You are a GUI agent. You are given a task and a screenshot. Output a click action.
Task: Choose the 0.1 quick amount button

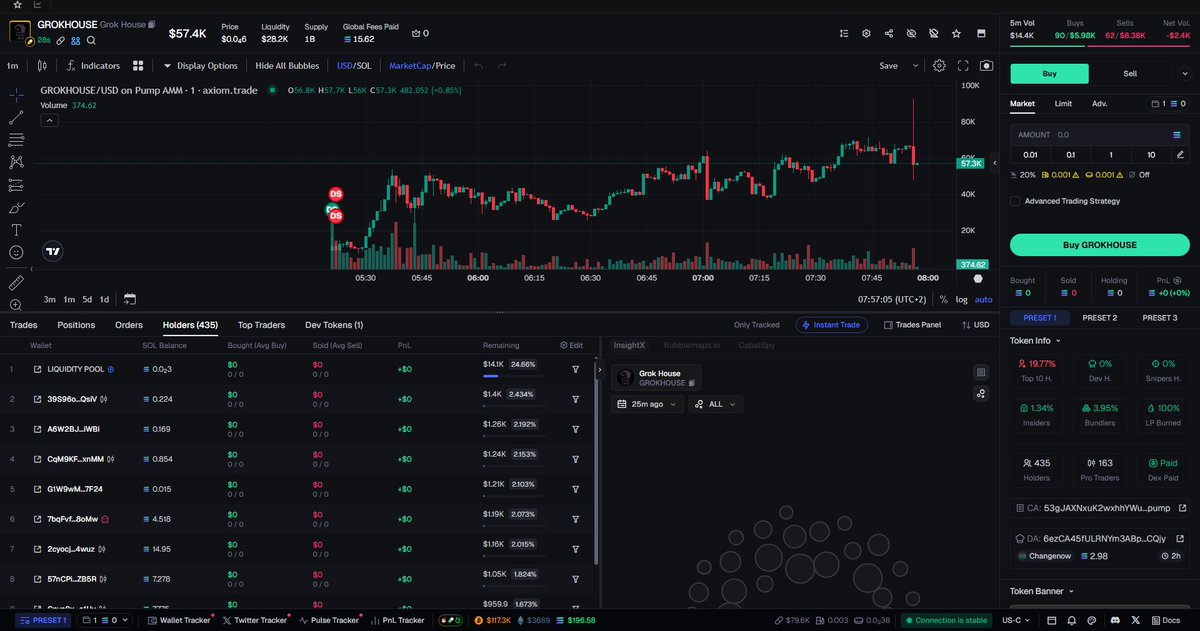1070,154
